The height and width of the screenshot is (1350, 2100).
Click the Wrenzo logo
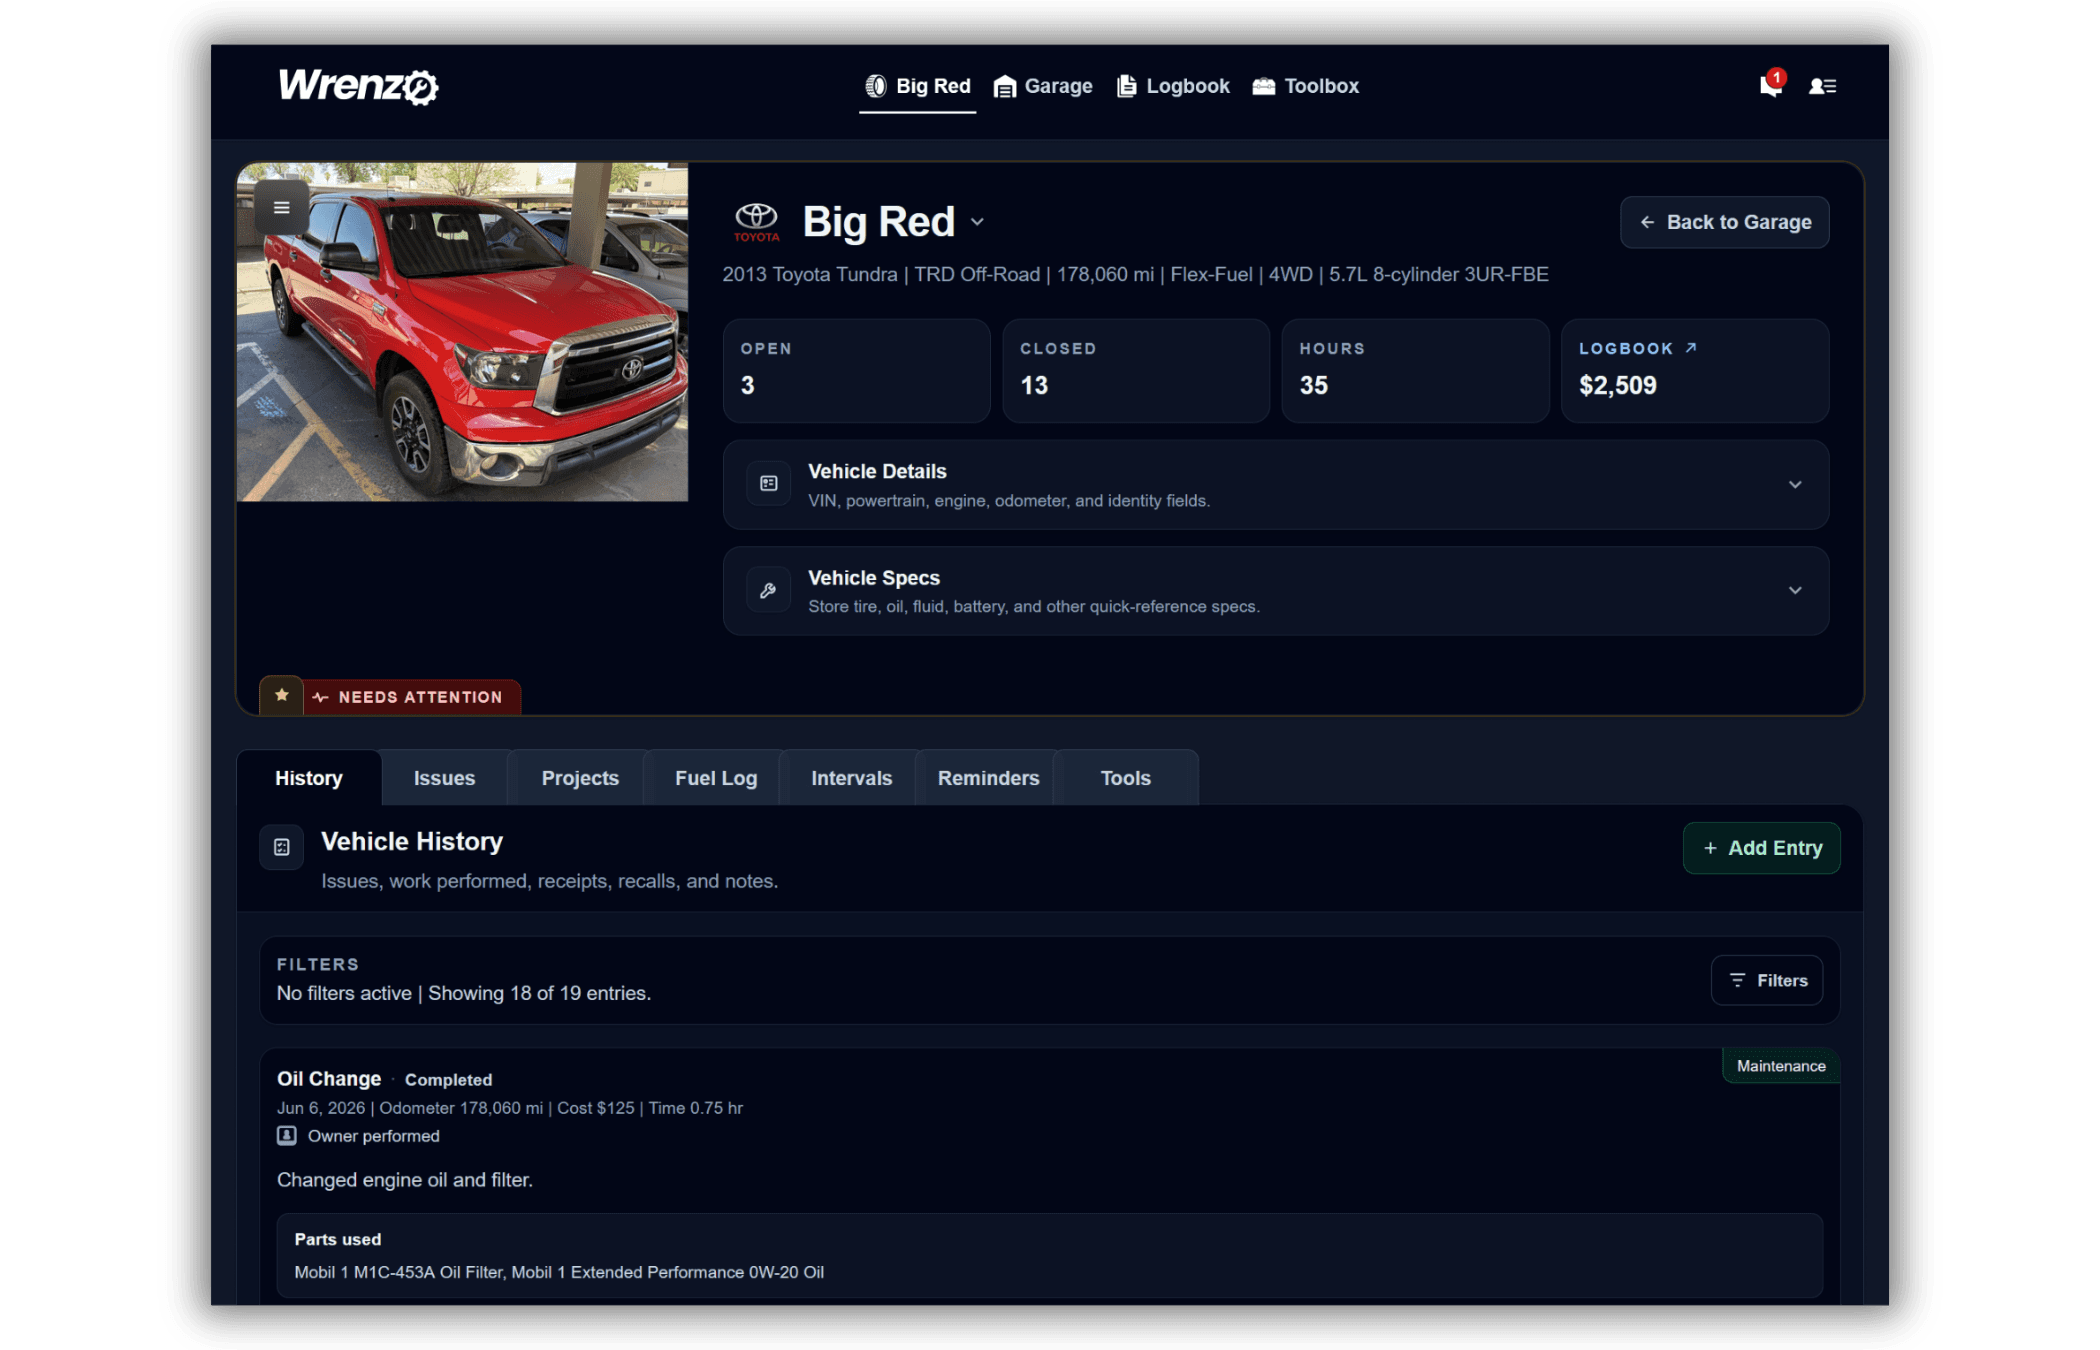[x=358, y=86]
